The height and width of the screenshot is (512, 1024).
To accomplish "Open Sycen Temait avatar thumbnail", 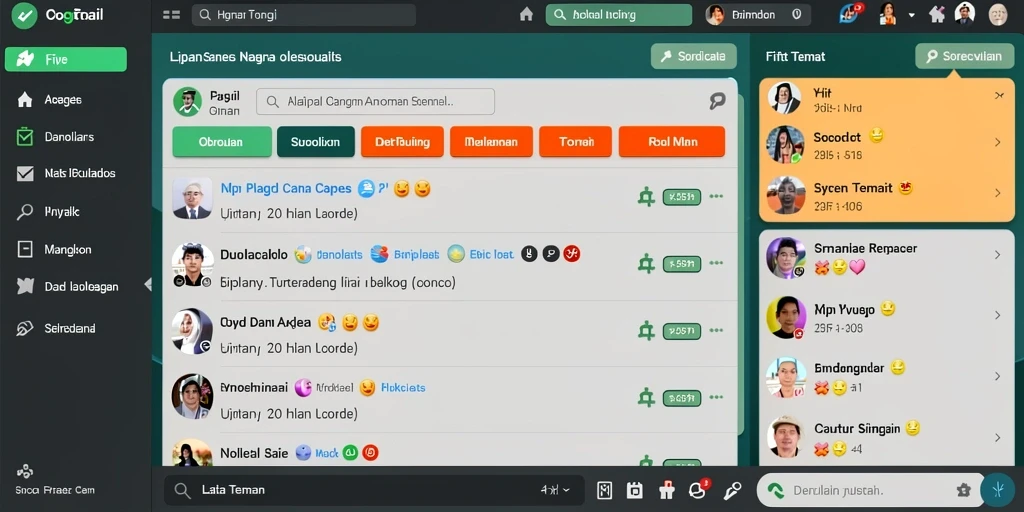I will click(x=785, y=195).
